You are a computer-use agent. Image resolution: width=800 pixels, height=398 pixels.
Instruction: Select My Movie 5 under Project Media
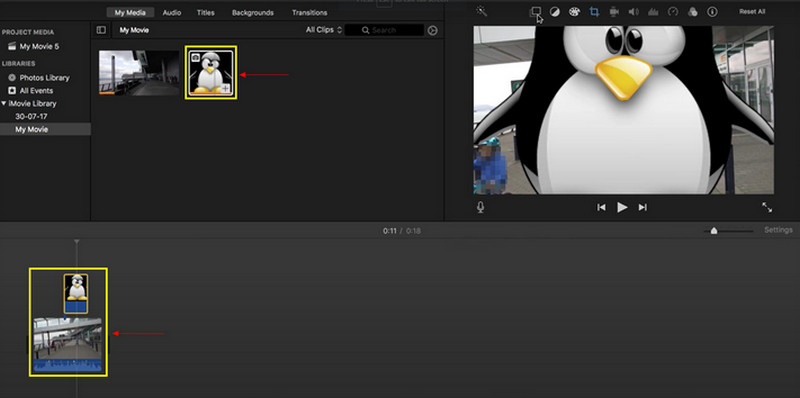tap(39, 46)
